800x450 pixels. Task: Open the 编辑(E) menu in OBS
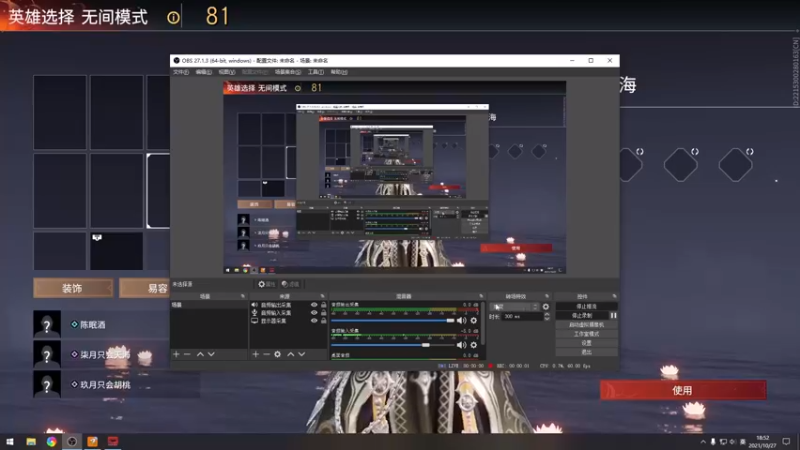[x=204, y=72]
